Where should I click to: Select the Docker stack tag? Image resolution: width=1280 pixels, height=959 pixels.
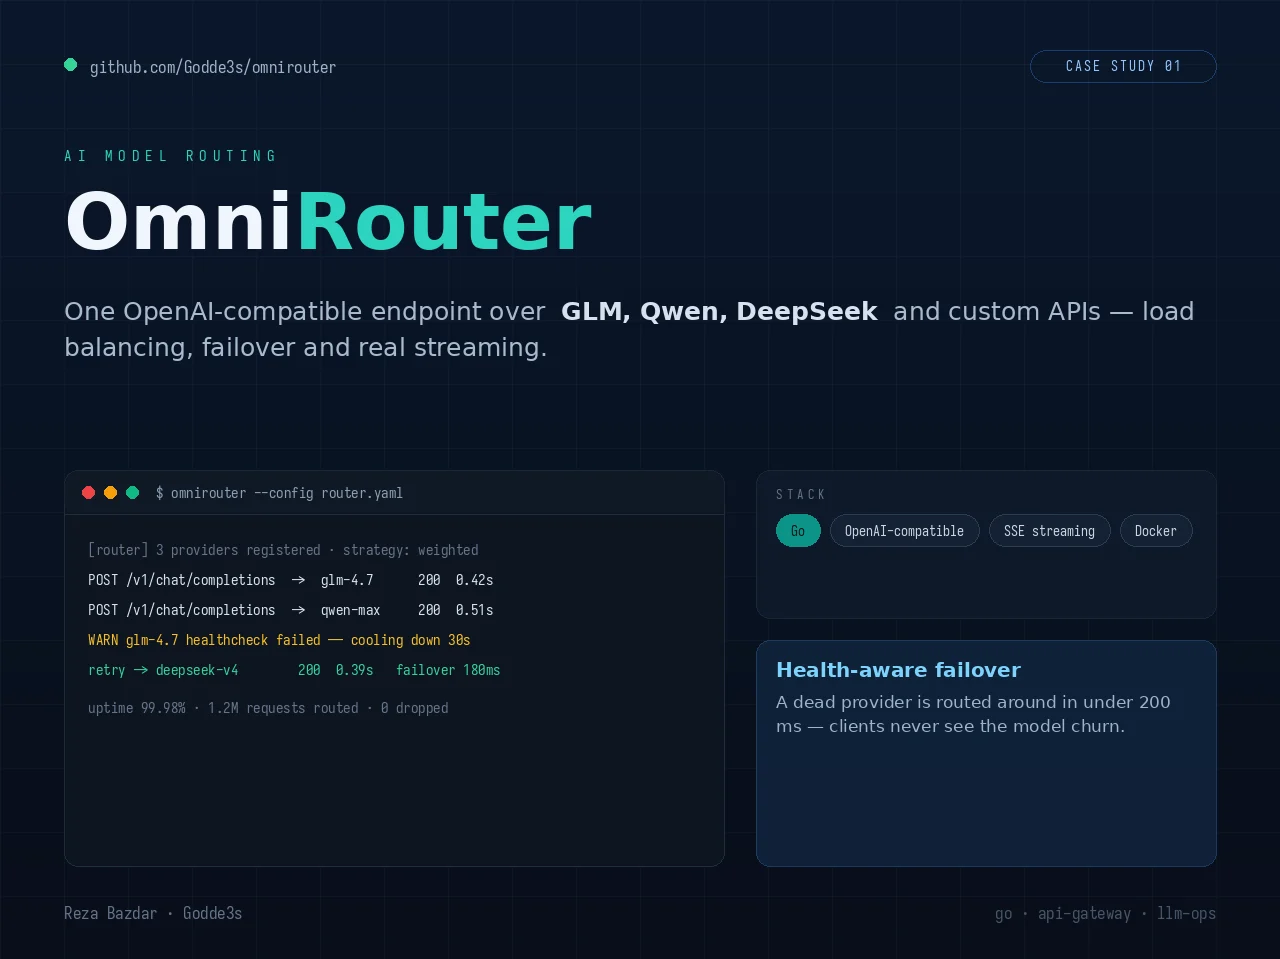(x=1156, y=531)
